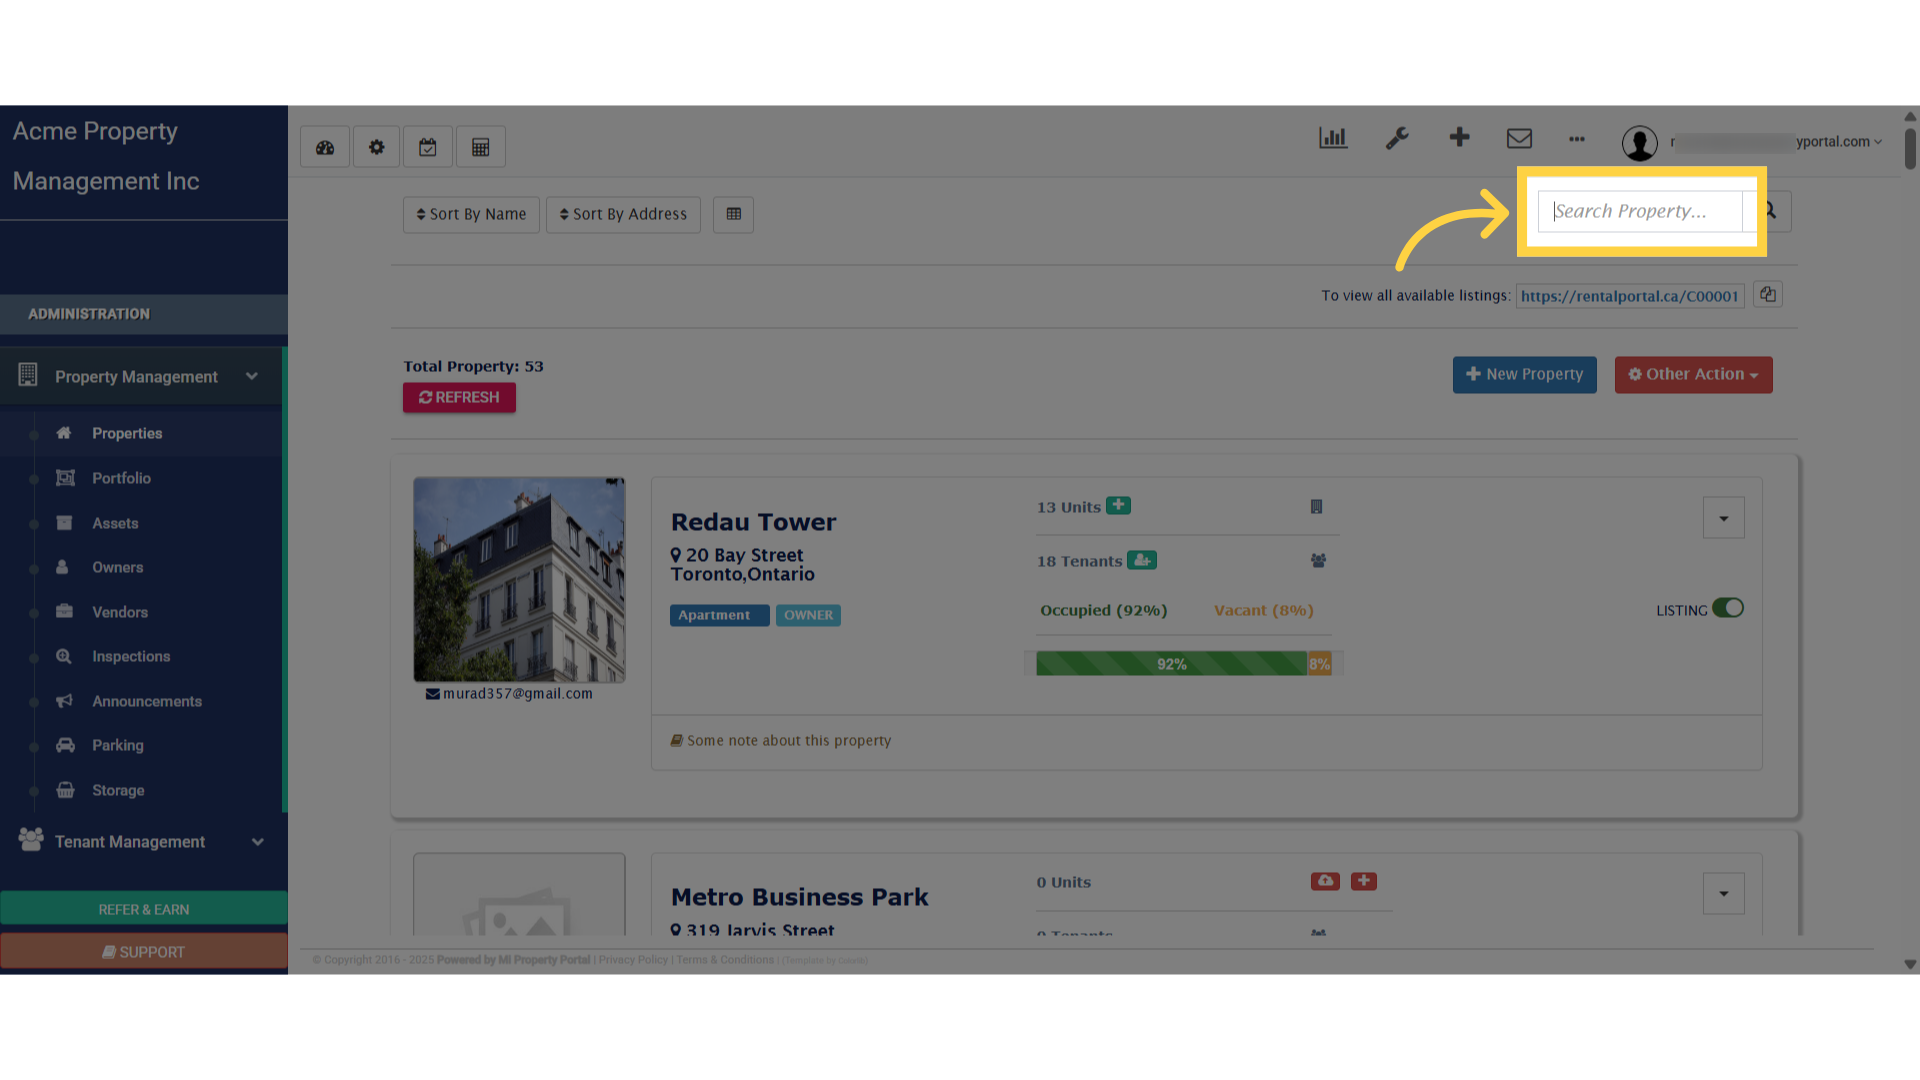Click the Search Property input field

point(1640,211)
